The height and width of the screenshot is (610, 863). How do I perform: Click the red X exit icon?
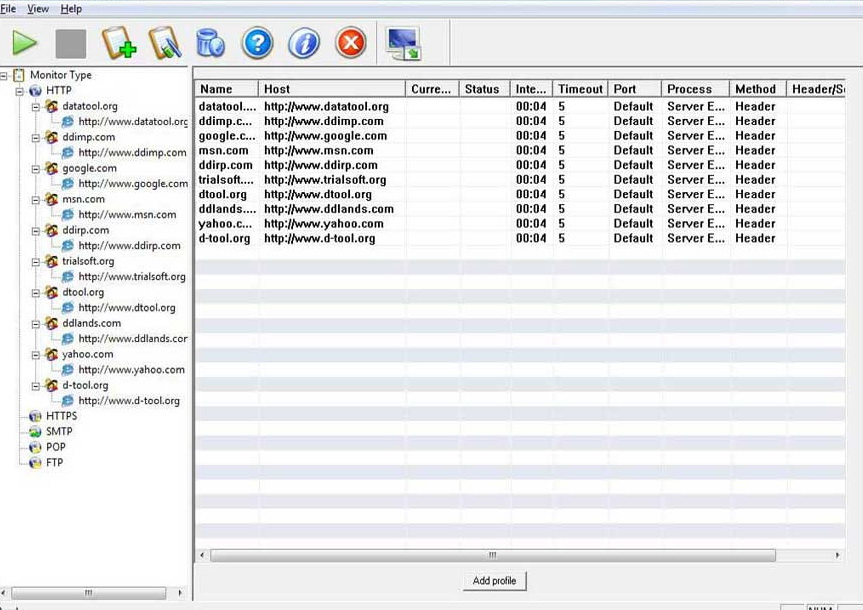pyautogui.click(x=350, y=43)
